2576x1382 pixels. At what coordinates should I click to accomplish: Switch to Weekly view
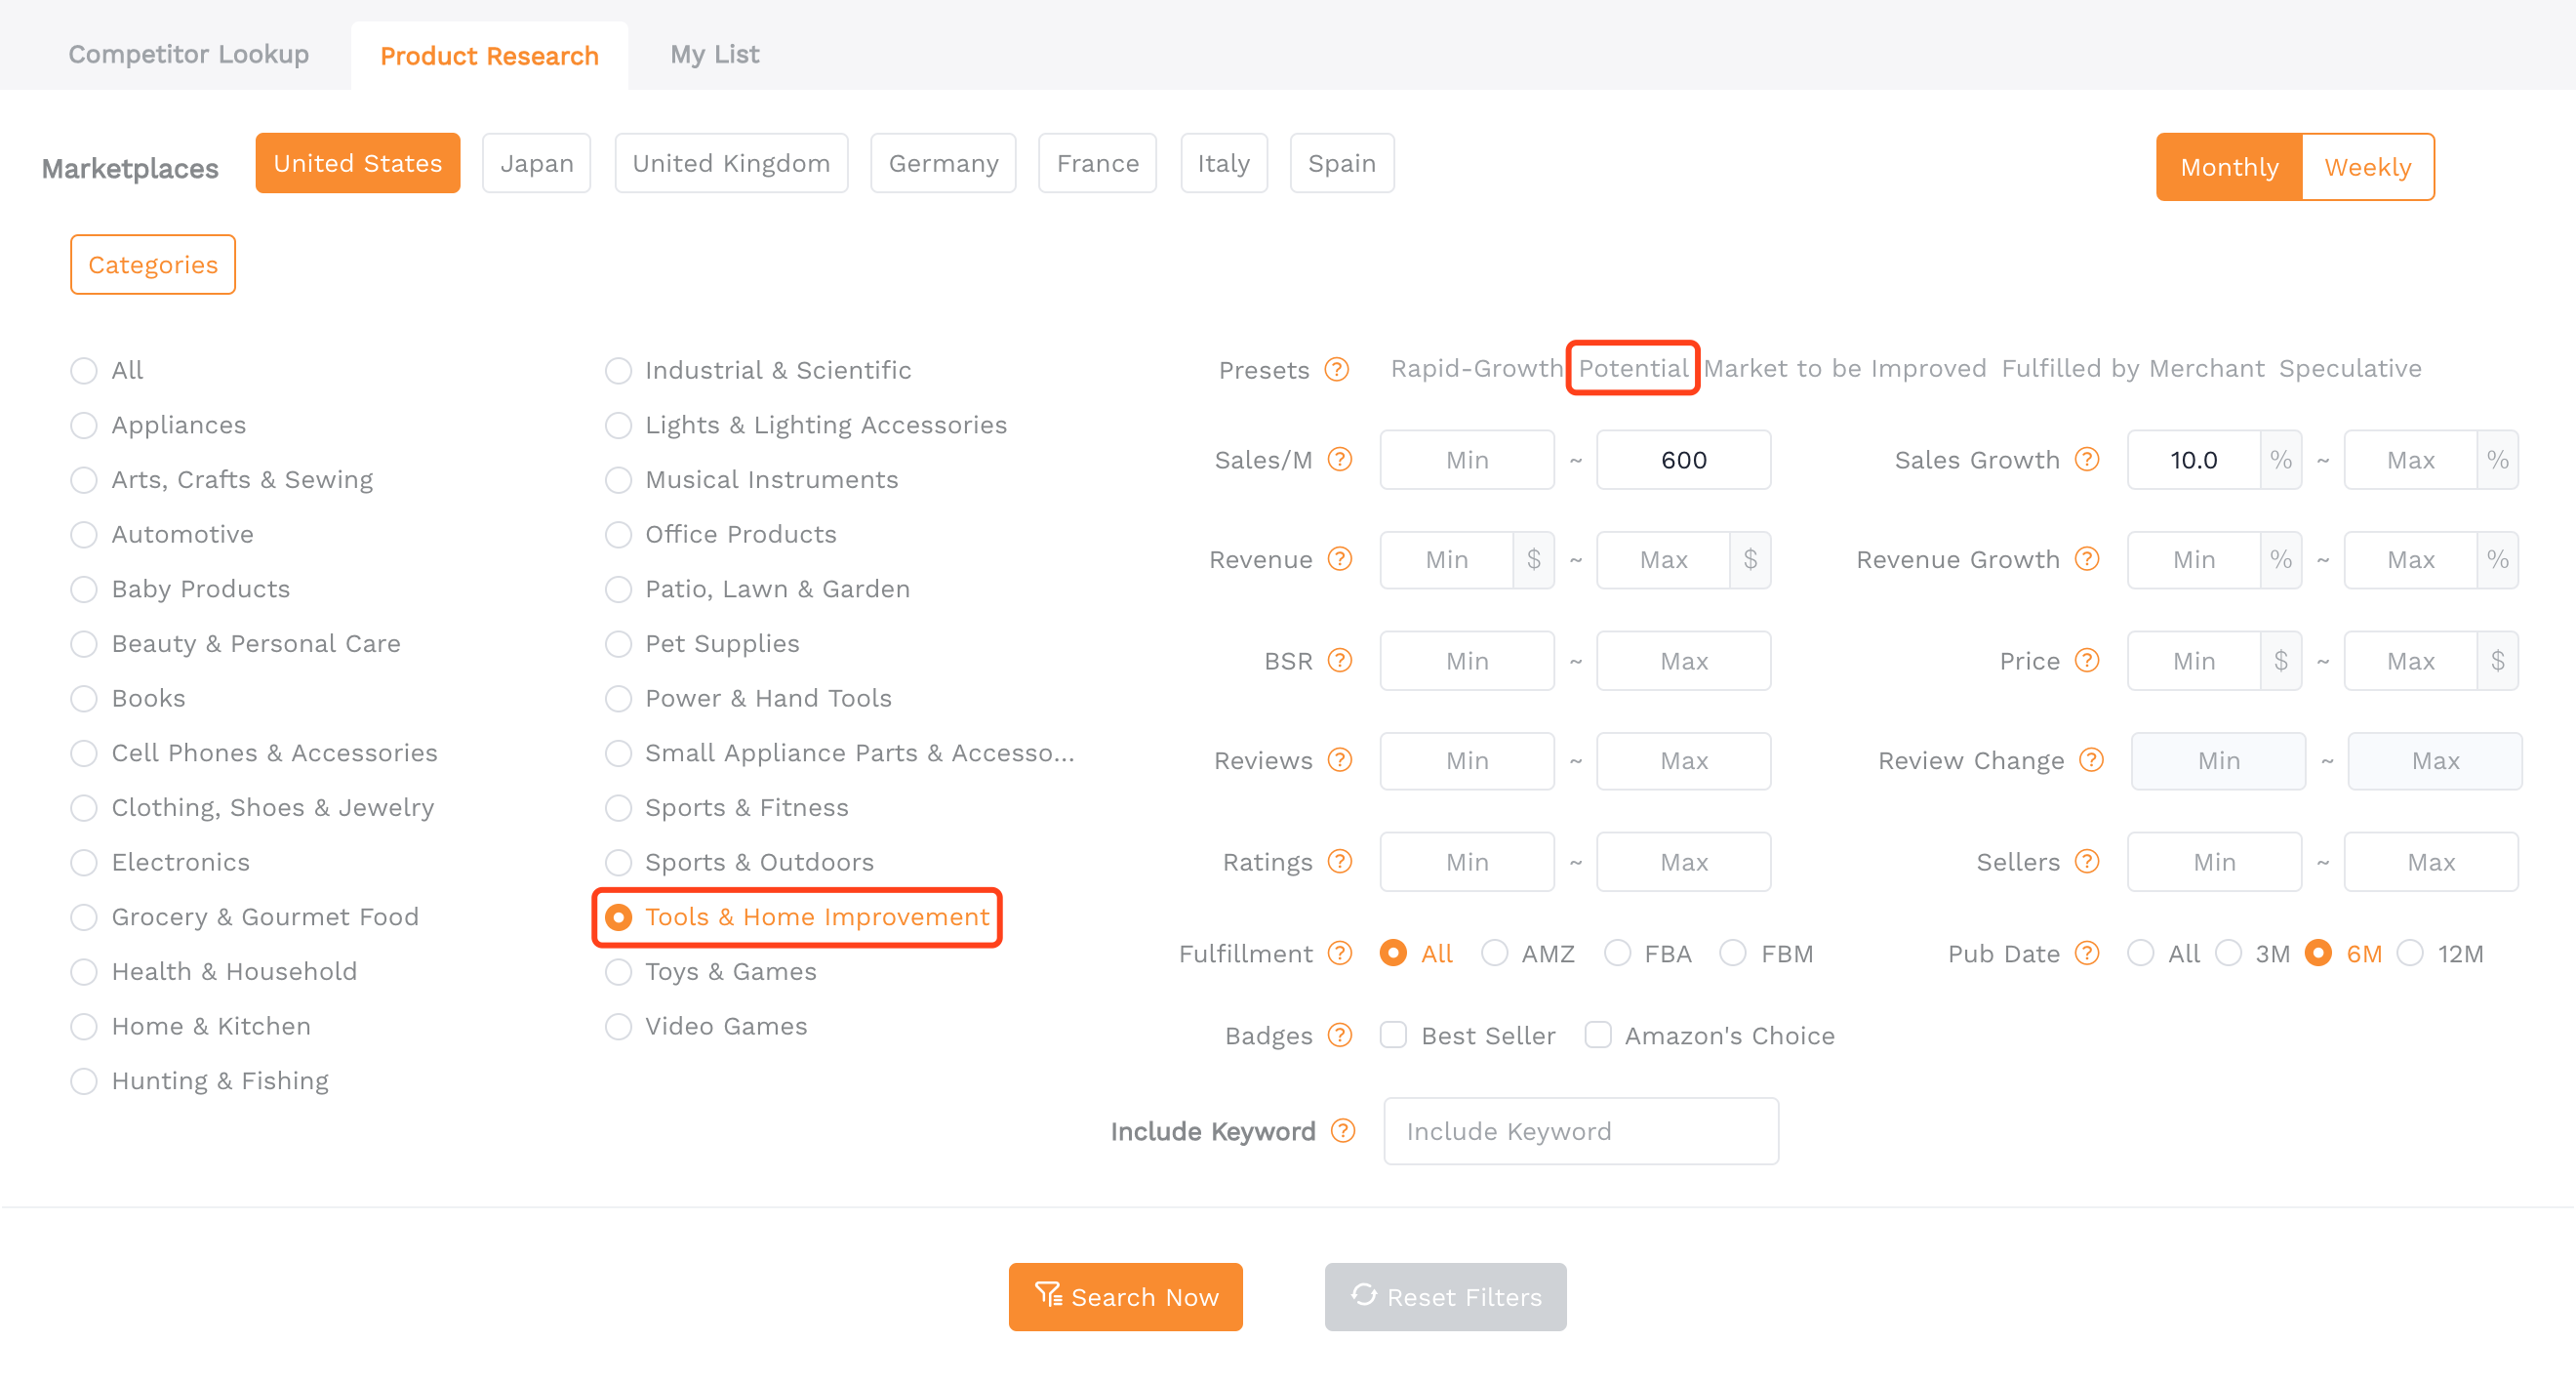2367,167
